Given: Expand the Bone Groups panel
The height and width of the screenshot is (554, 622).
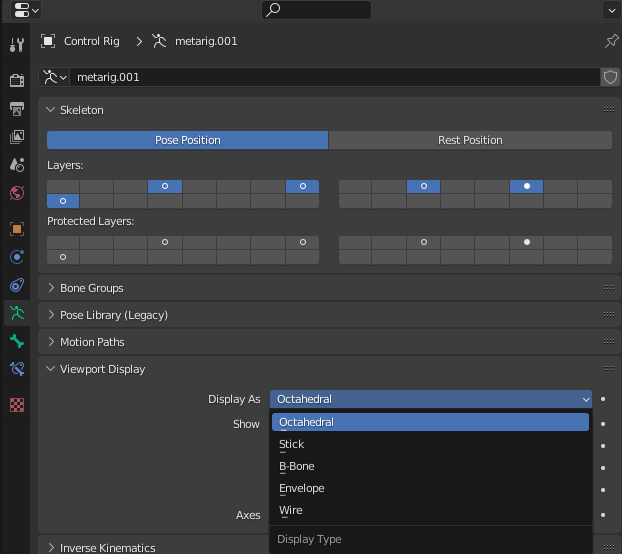Looking at the screenshot, I should [51, 288].
